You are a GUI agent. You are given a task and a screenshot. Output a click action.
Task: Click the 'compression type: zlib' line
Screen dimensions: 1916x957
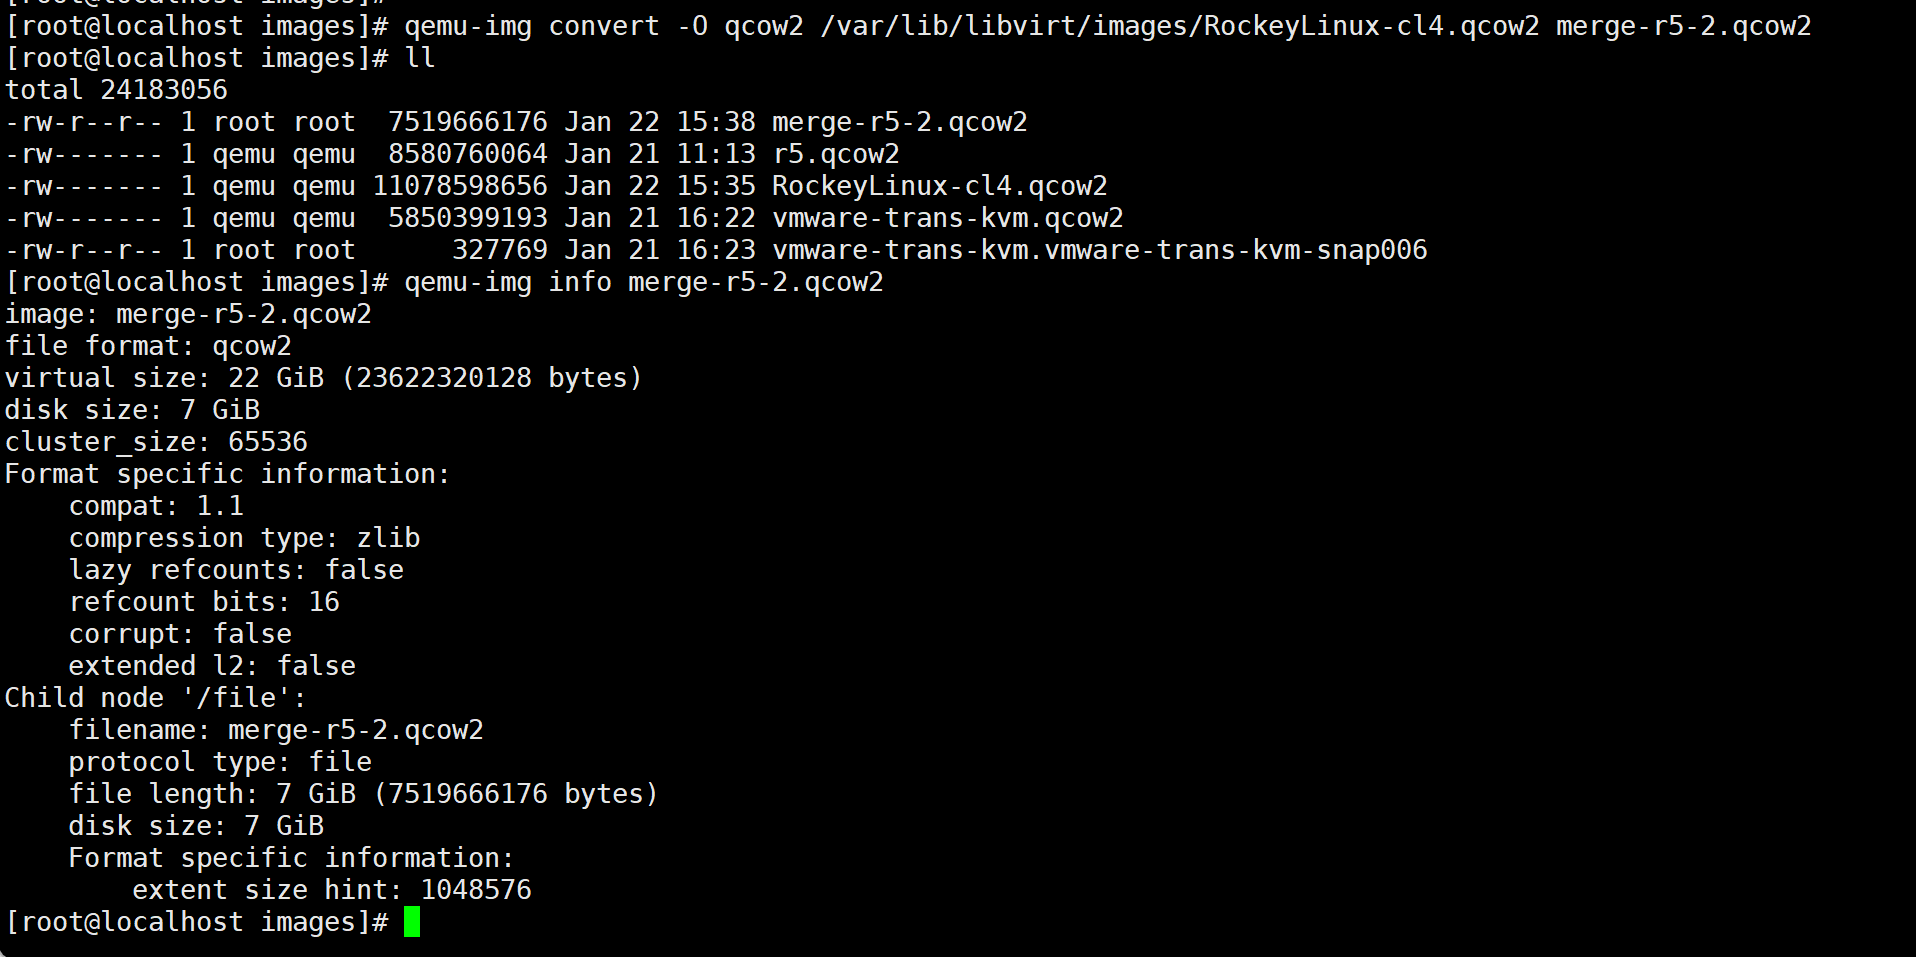click(x=244, y=538)
